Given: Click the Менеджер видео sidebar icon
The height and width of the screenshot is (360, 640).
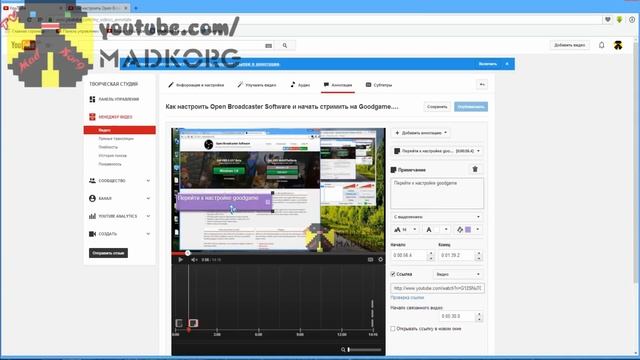Looking at the screenshot, I should 92,117.
